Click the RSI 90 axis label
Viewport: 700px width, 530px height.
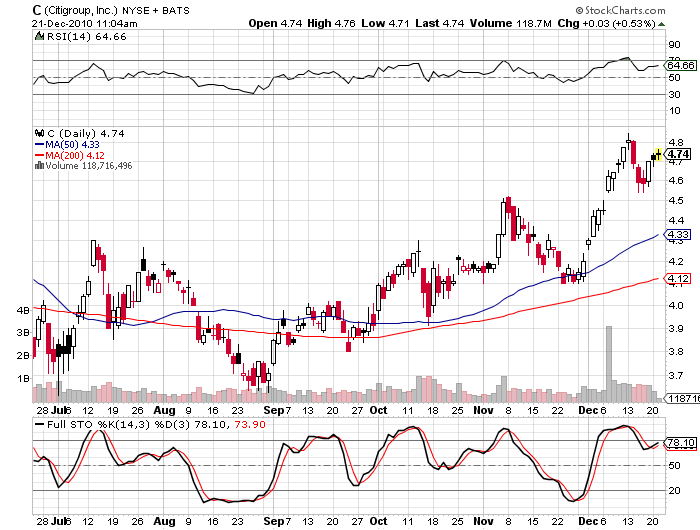pyautogui.click(x=675, y=44)
